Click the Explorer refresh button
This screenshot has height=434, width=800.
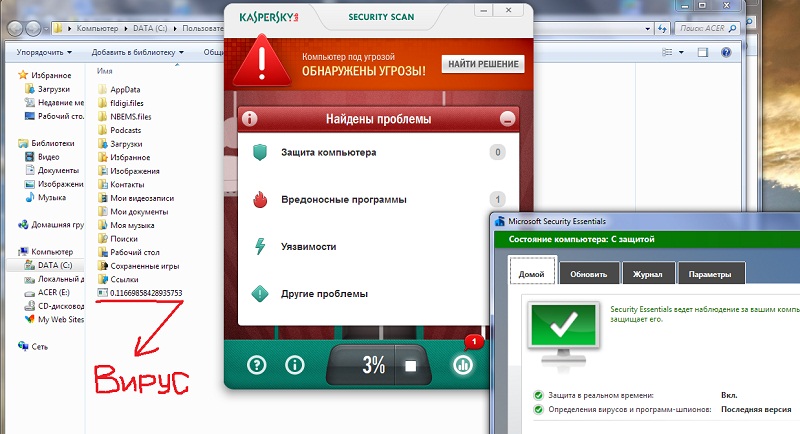(662, 29)
